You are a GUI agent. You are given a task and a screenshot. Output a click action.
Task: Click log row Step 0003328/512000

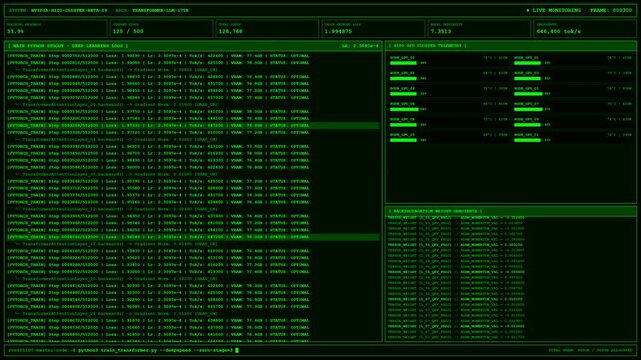(x=193, y=132)
